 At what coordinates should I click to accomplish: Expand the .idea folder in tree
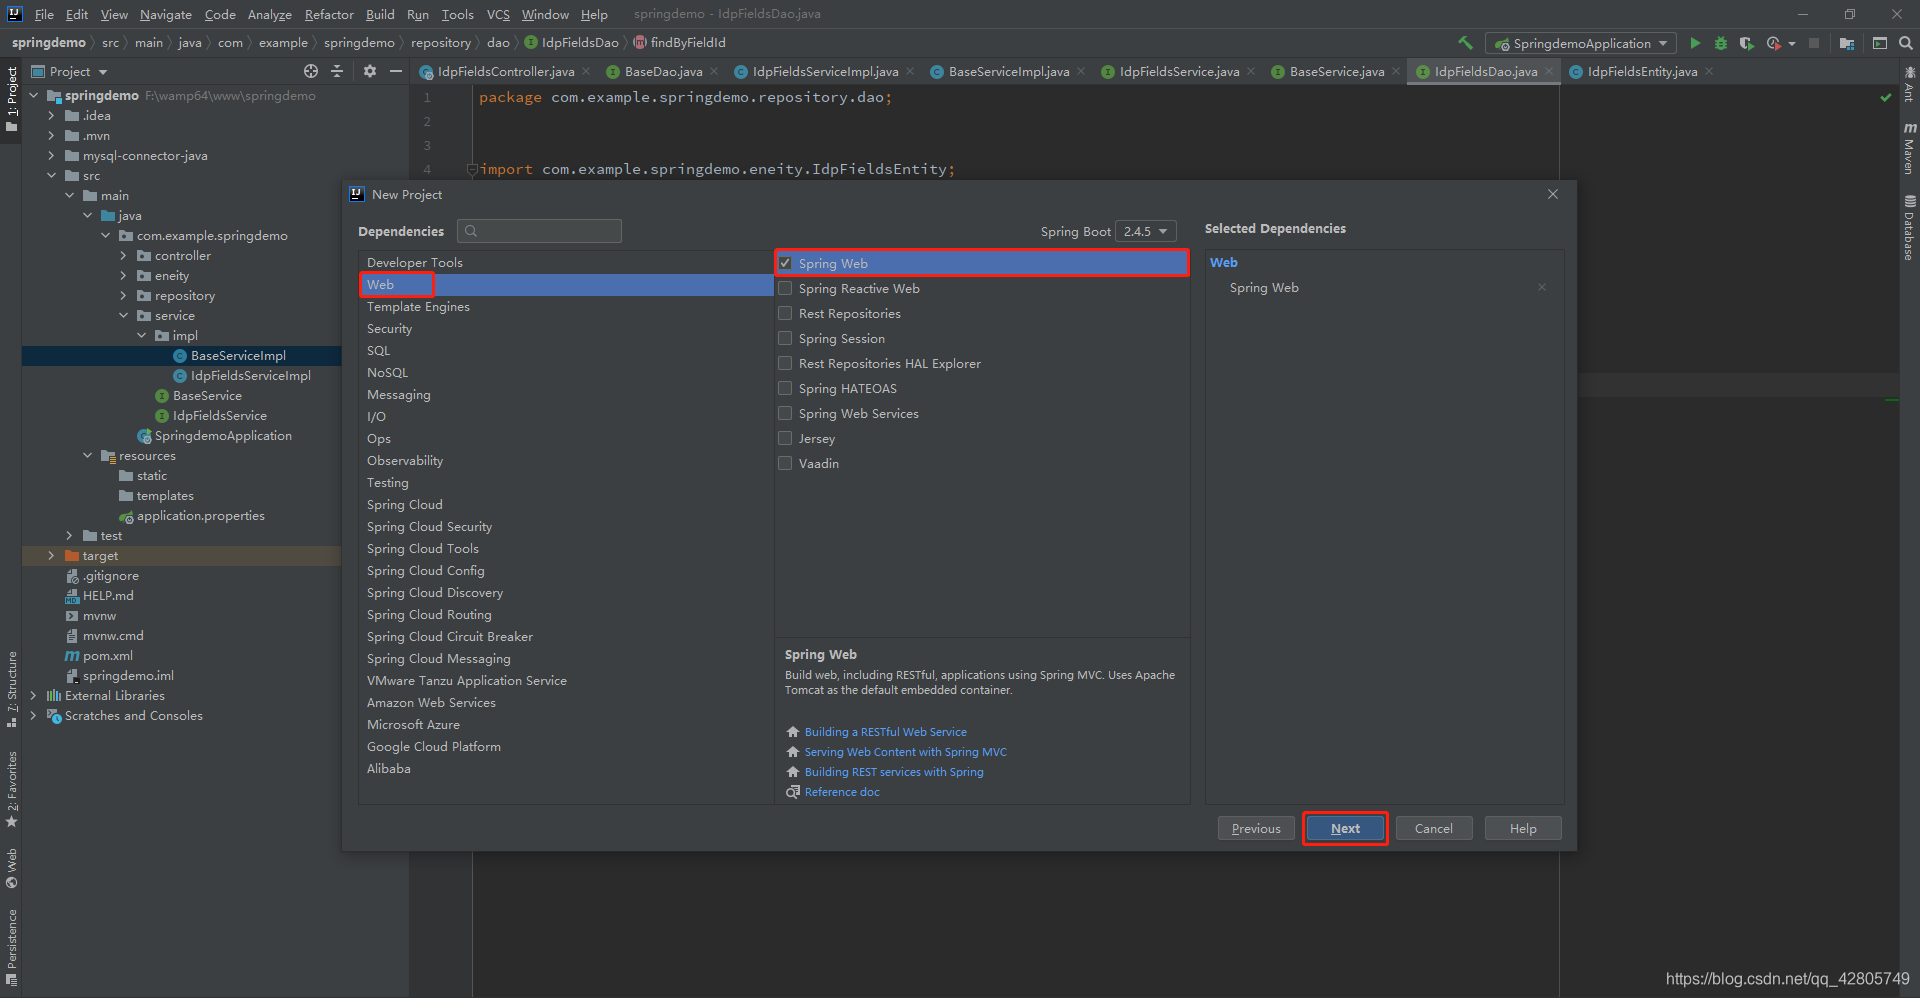tap(51, 116)
